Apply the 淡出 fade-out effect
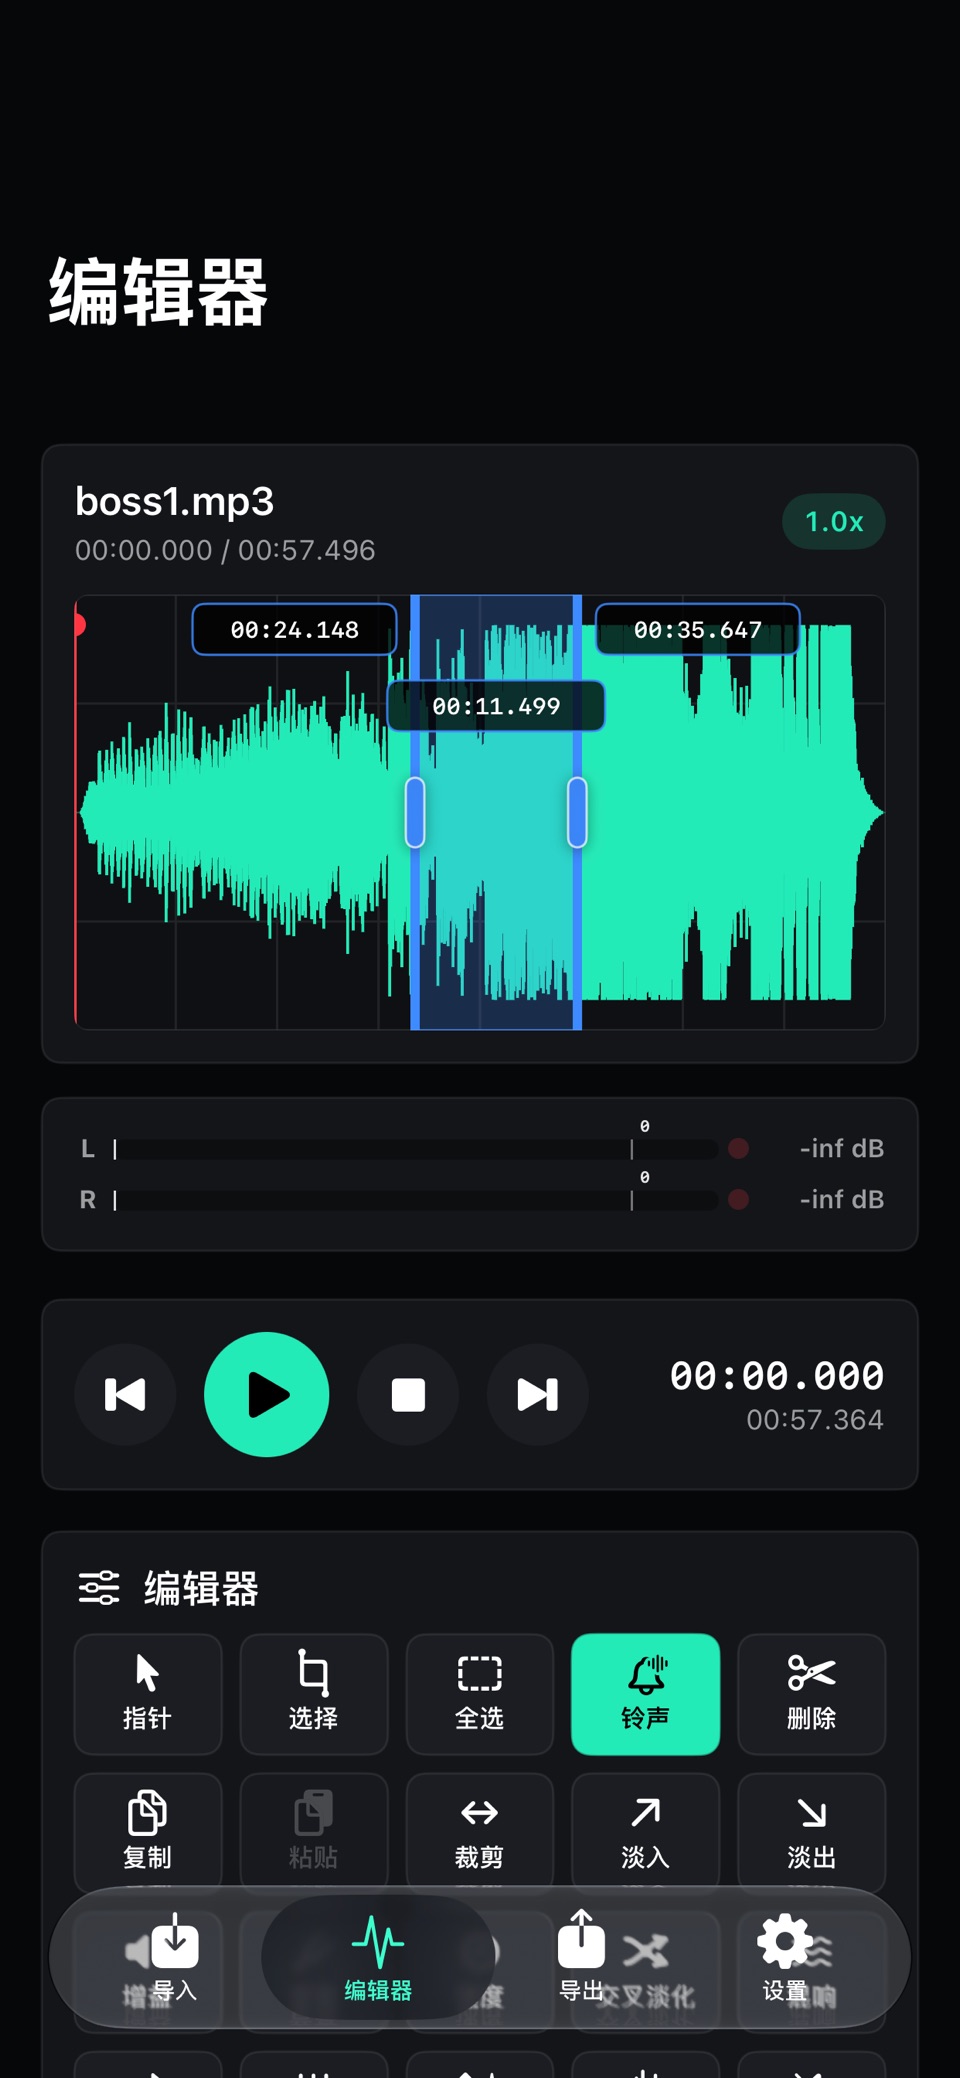 (812, 1832)
